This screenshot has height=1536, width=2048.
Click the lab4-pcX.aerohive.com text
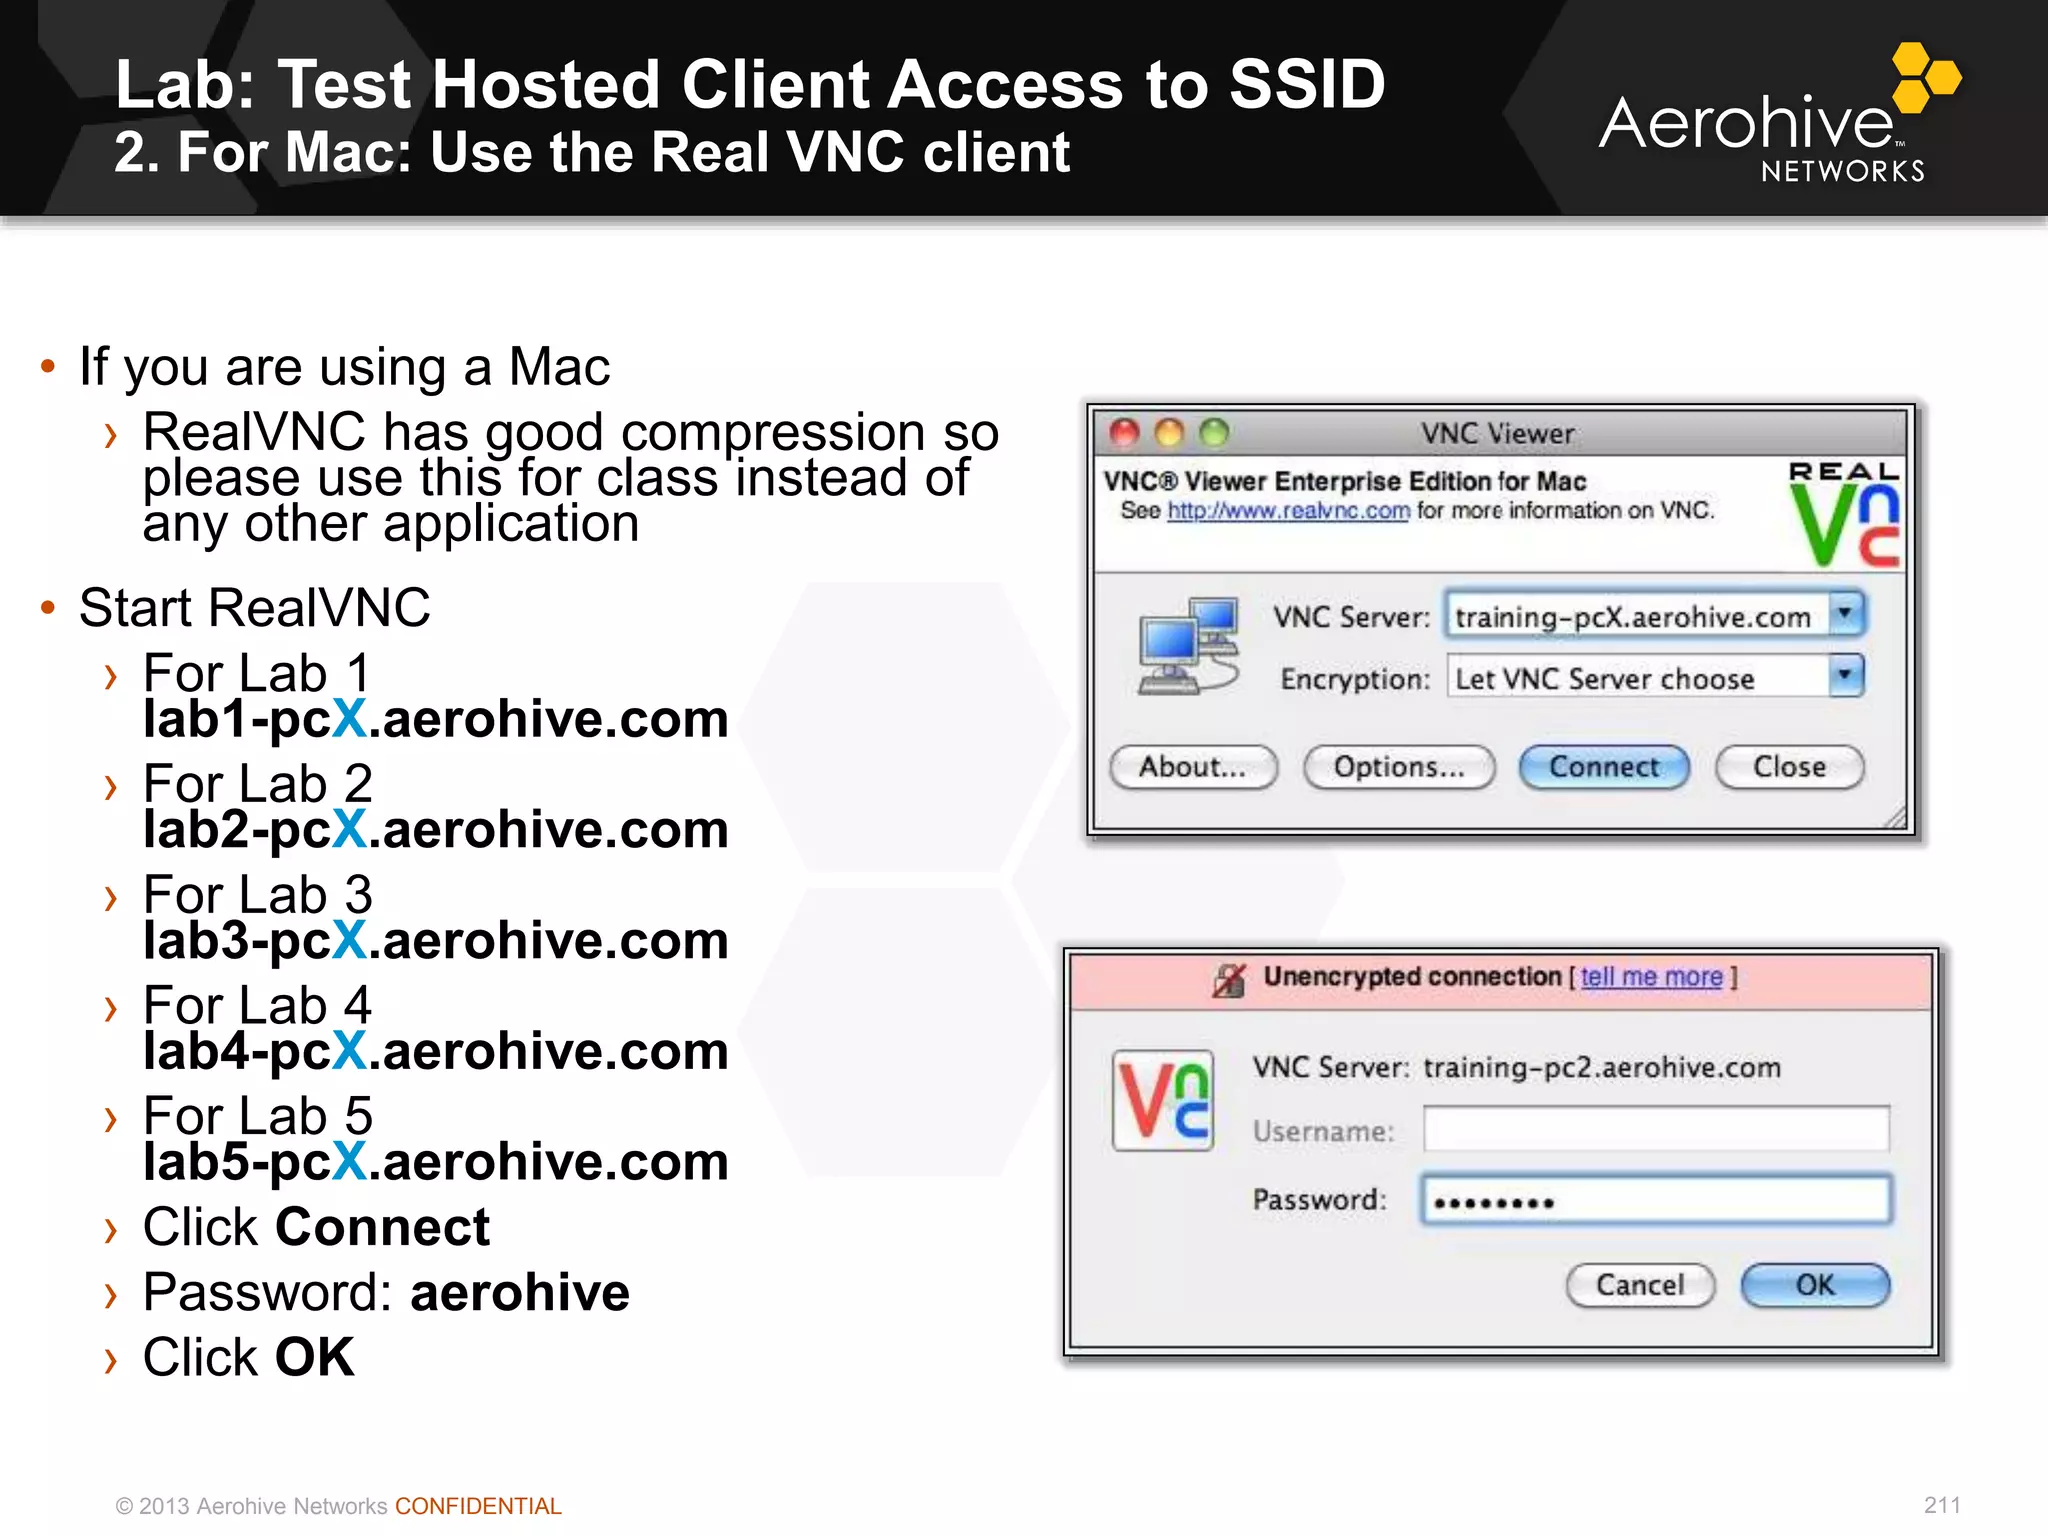pyautogui.click(x=435, y=1052)
